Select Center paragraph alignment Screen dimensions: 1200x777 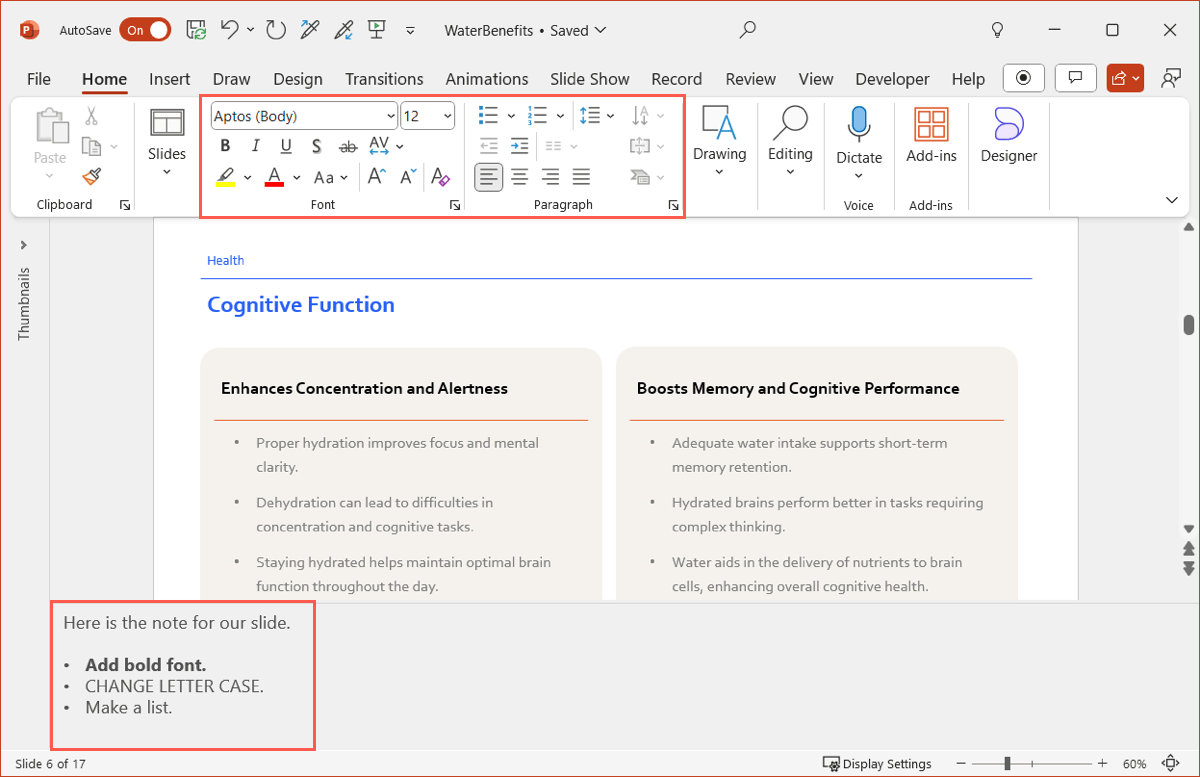[520, 177]
